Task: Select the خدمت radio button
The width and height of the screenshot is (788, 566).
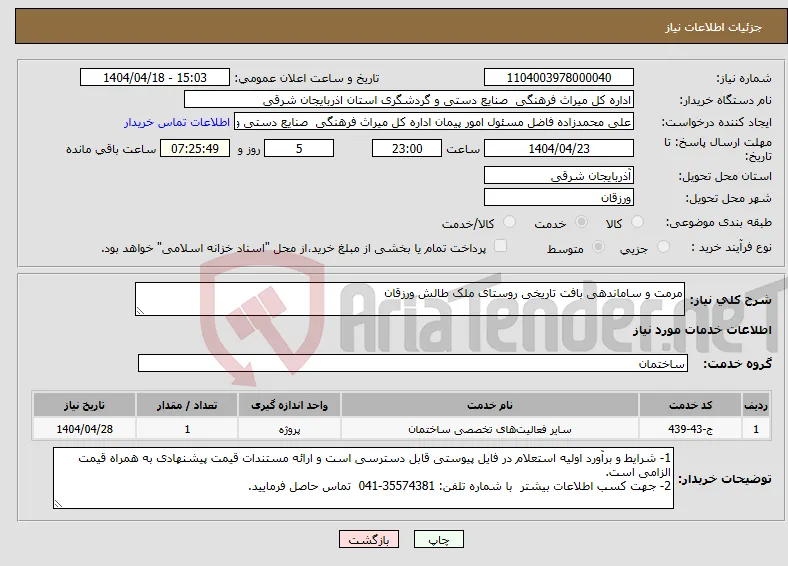Action: [581, 222]
